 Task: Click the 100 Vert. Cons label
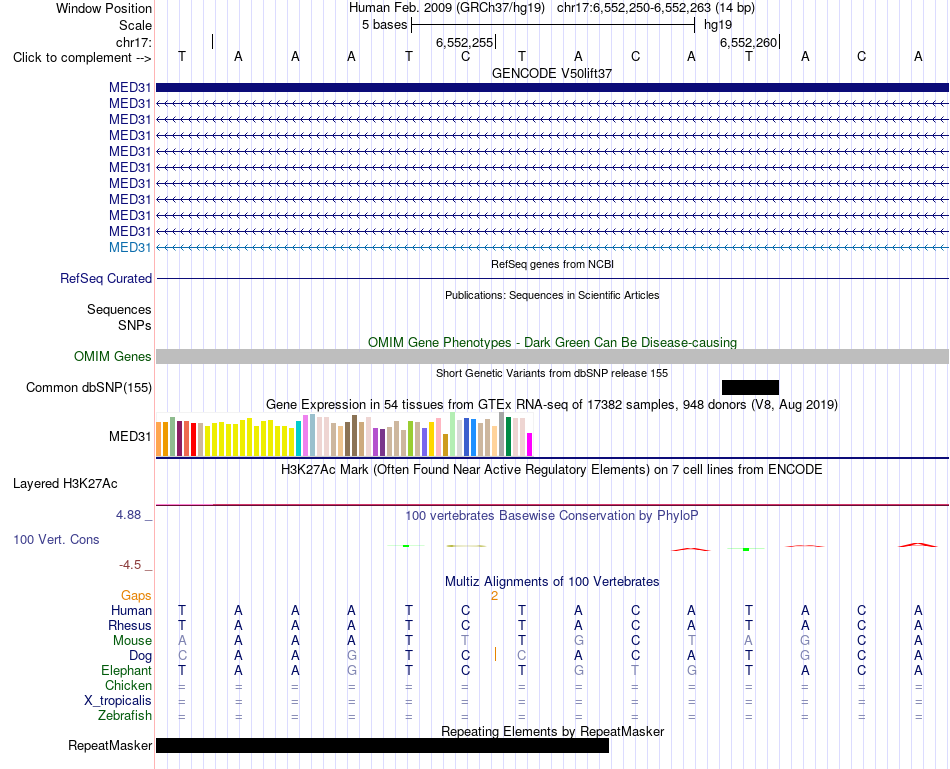(x=56, y=539)
